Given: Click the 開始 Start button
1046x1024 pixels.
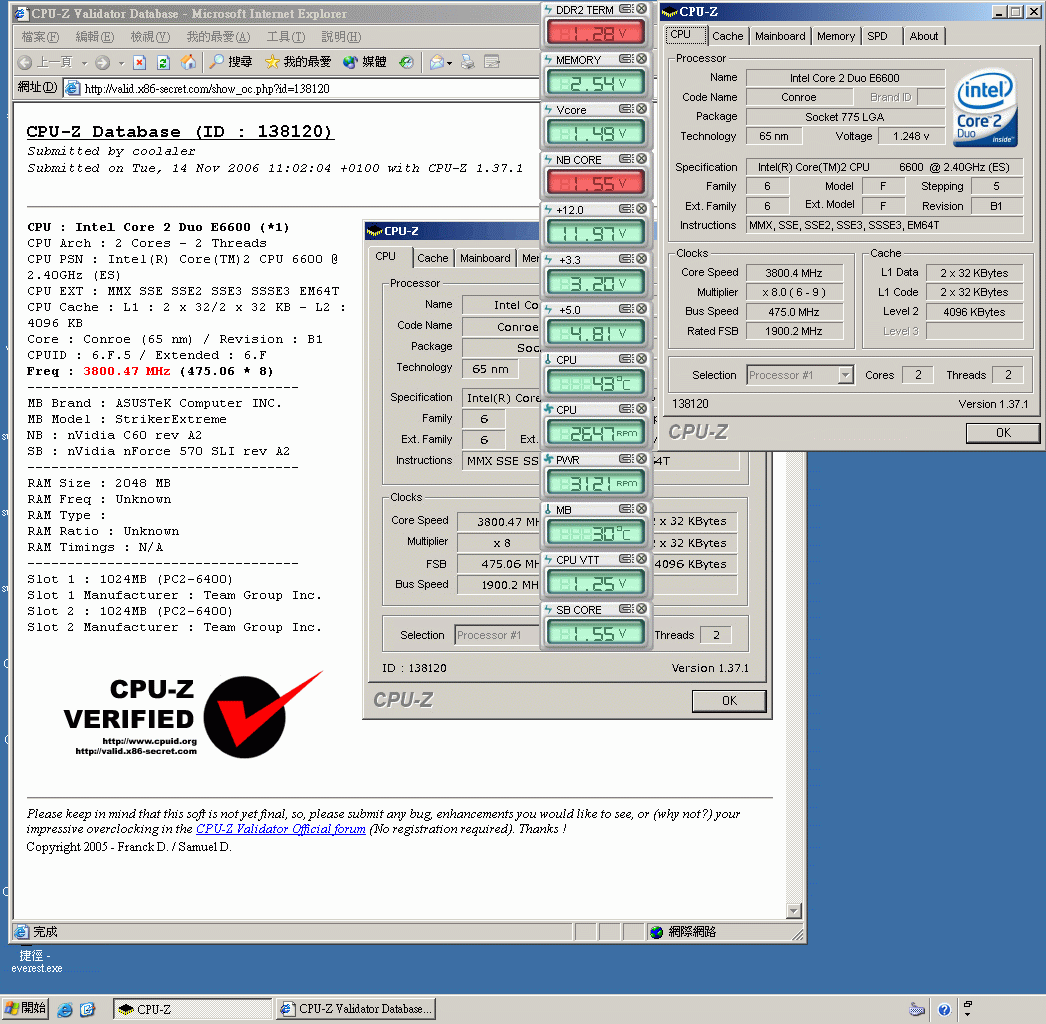Looking at the screenshot, I should pos(25,1009).
